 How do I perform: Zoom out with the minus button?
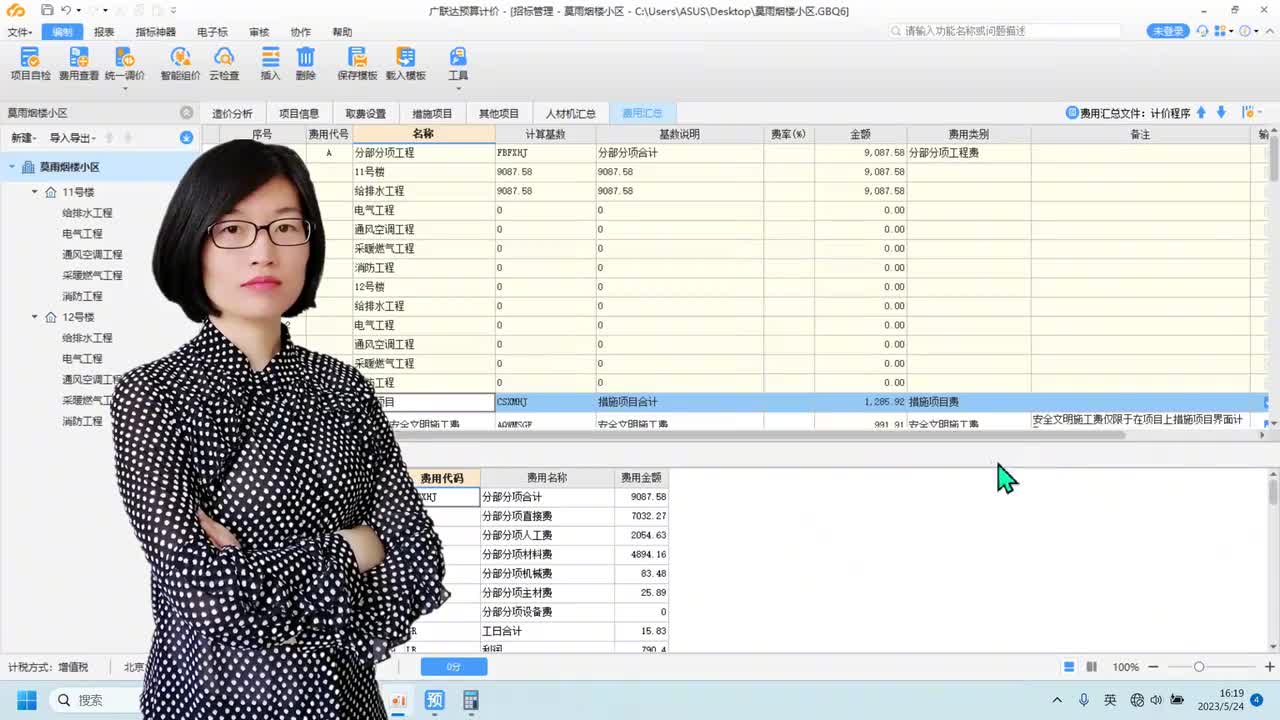(1153, 667)
